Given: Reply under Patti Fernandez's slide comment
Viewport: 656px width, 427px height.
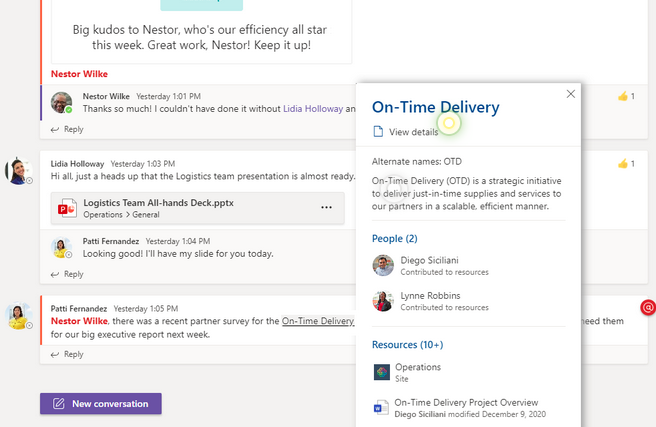Looking at the screenshot, I should point(67,274).
